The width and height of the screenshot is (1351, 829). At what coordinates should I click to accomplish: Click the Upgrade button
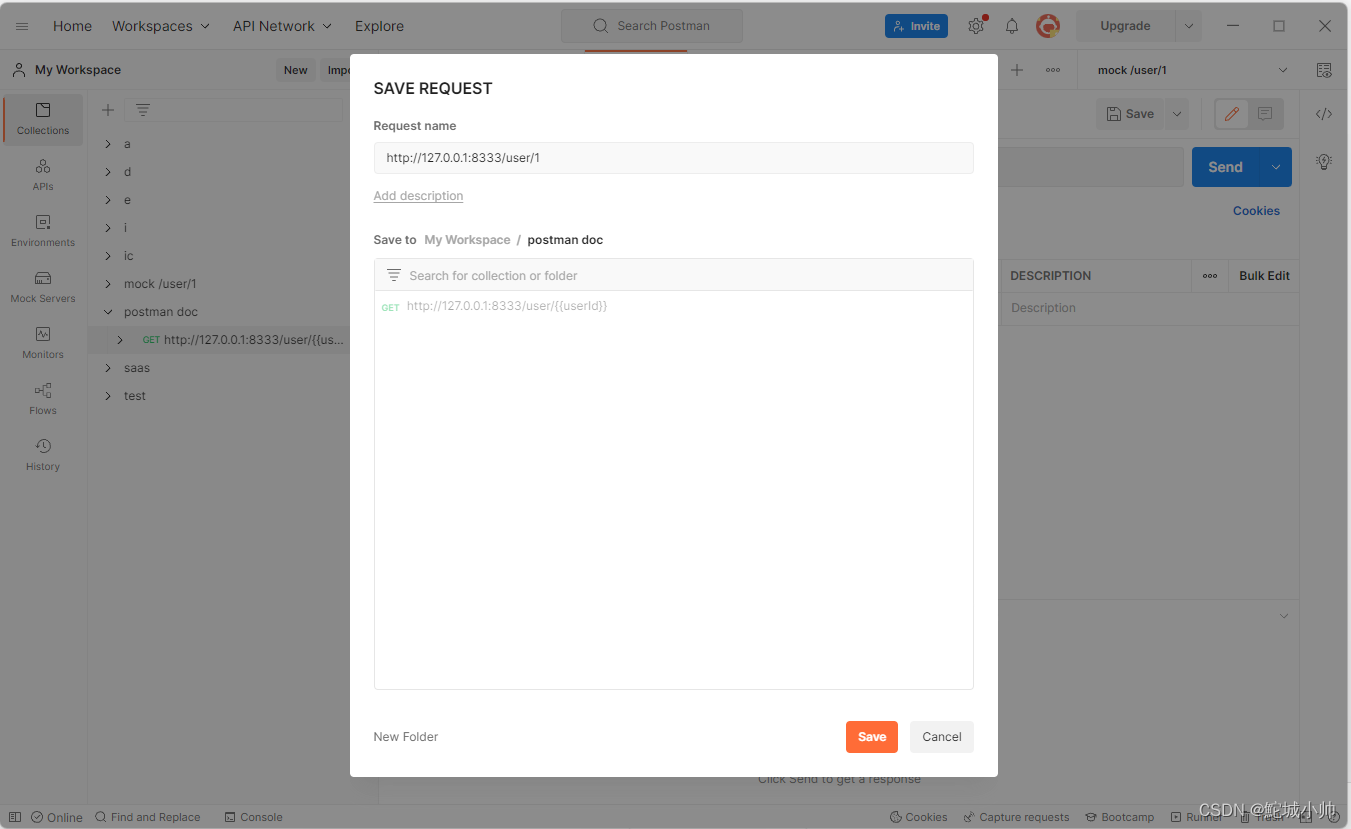tap(1126, 26)
